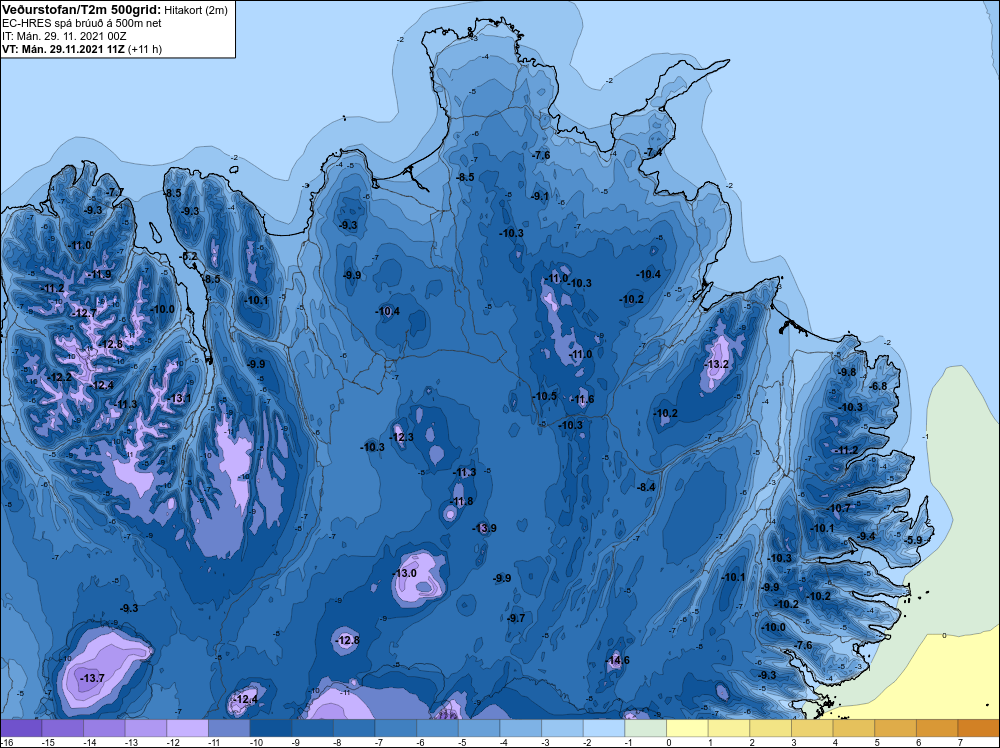
Task: Click the -12.2 temperature label
Action: [60, 377]
